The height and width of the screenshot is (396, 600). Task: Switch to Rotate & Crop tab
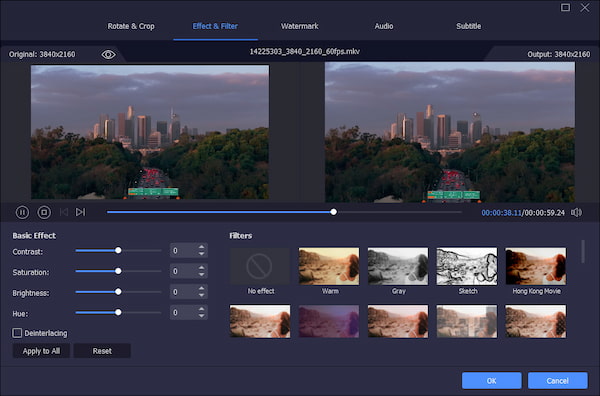pyautogui.click(x=131, y=26)
